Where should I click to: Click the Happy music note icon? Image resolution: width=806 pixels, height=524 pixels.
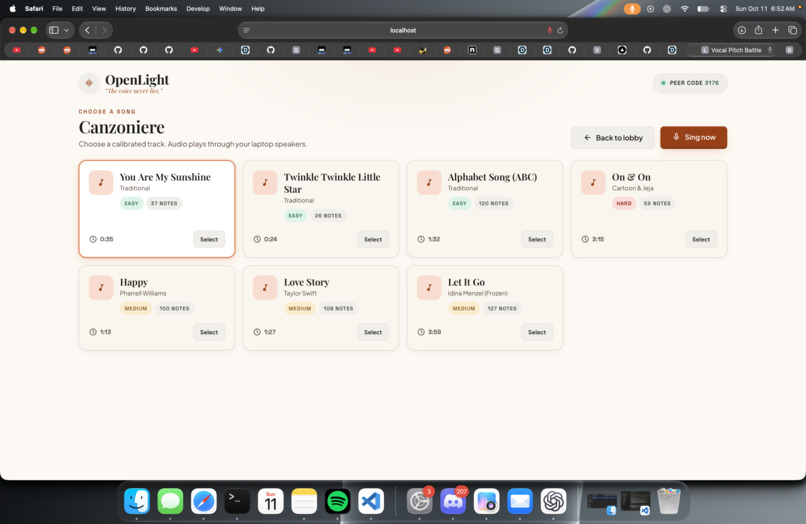click(x=101, y=287)
